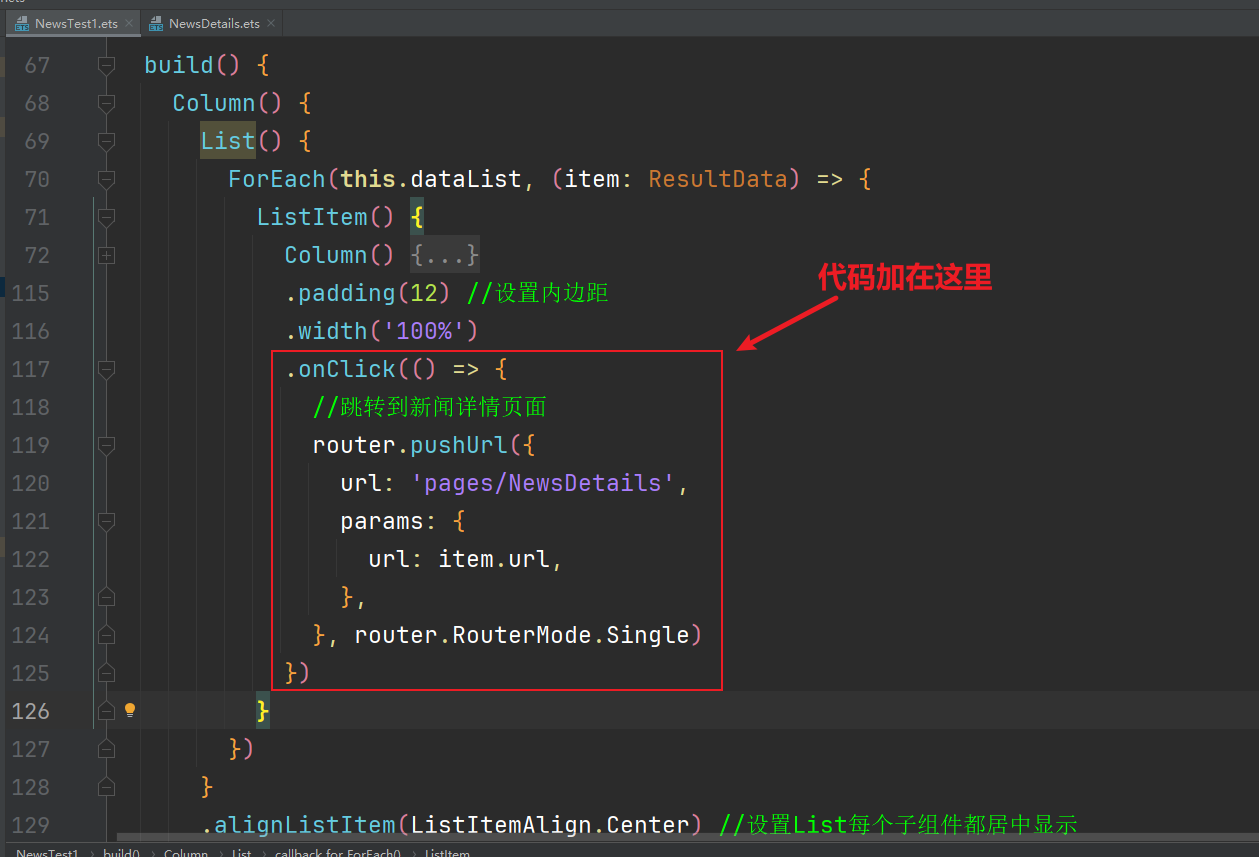Click the ListItem breadcrumb
The image size is (1259, 857).
pyautogui.click(x=447, y=852)
